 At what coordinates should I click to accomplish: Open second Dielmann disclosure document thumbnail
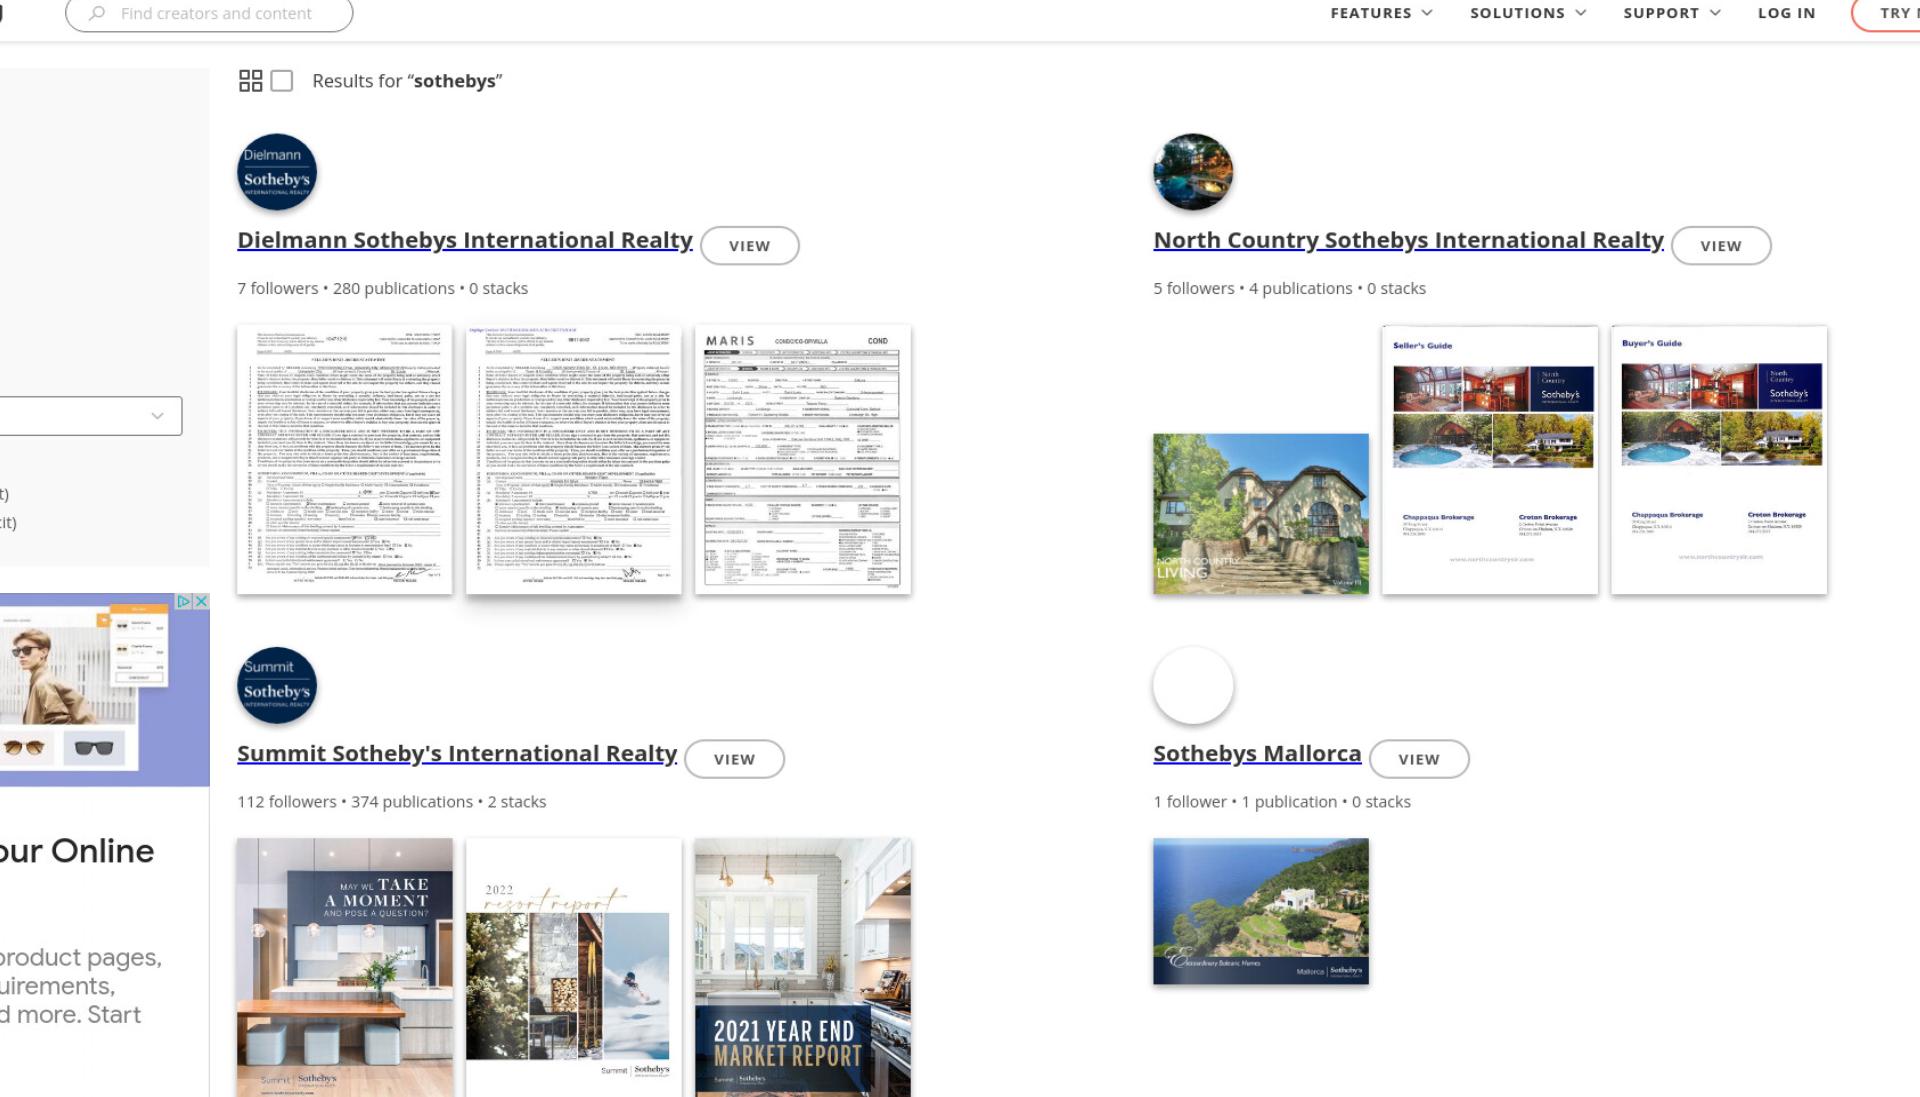coord(573,459)
